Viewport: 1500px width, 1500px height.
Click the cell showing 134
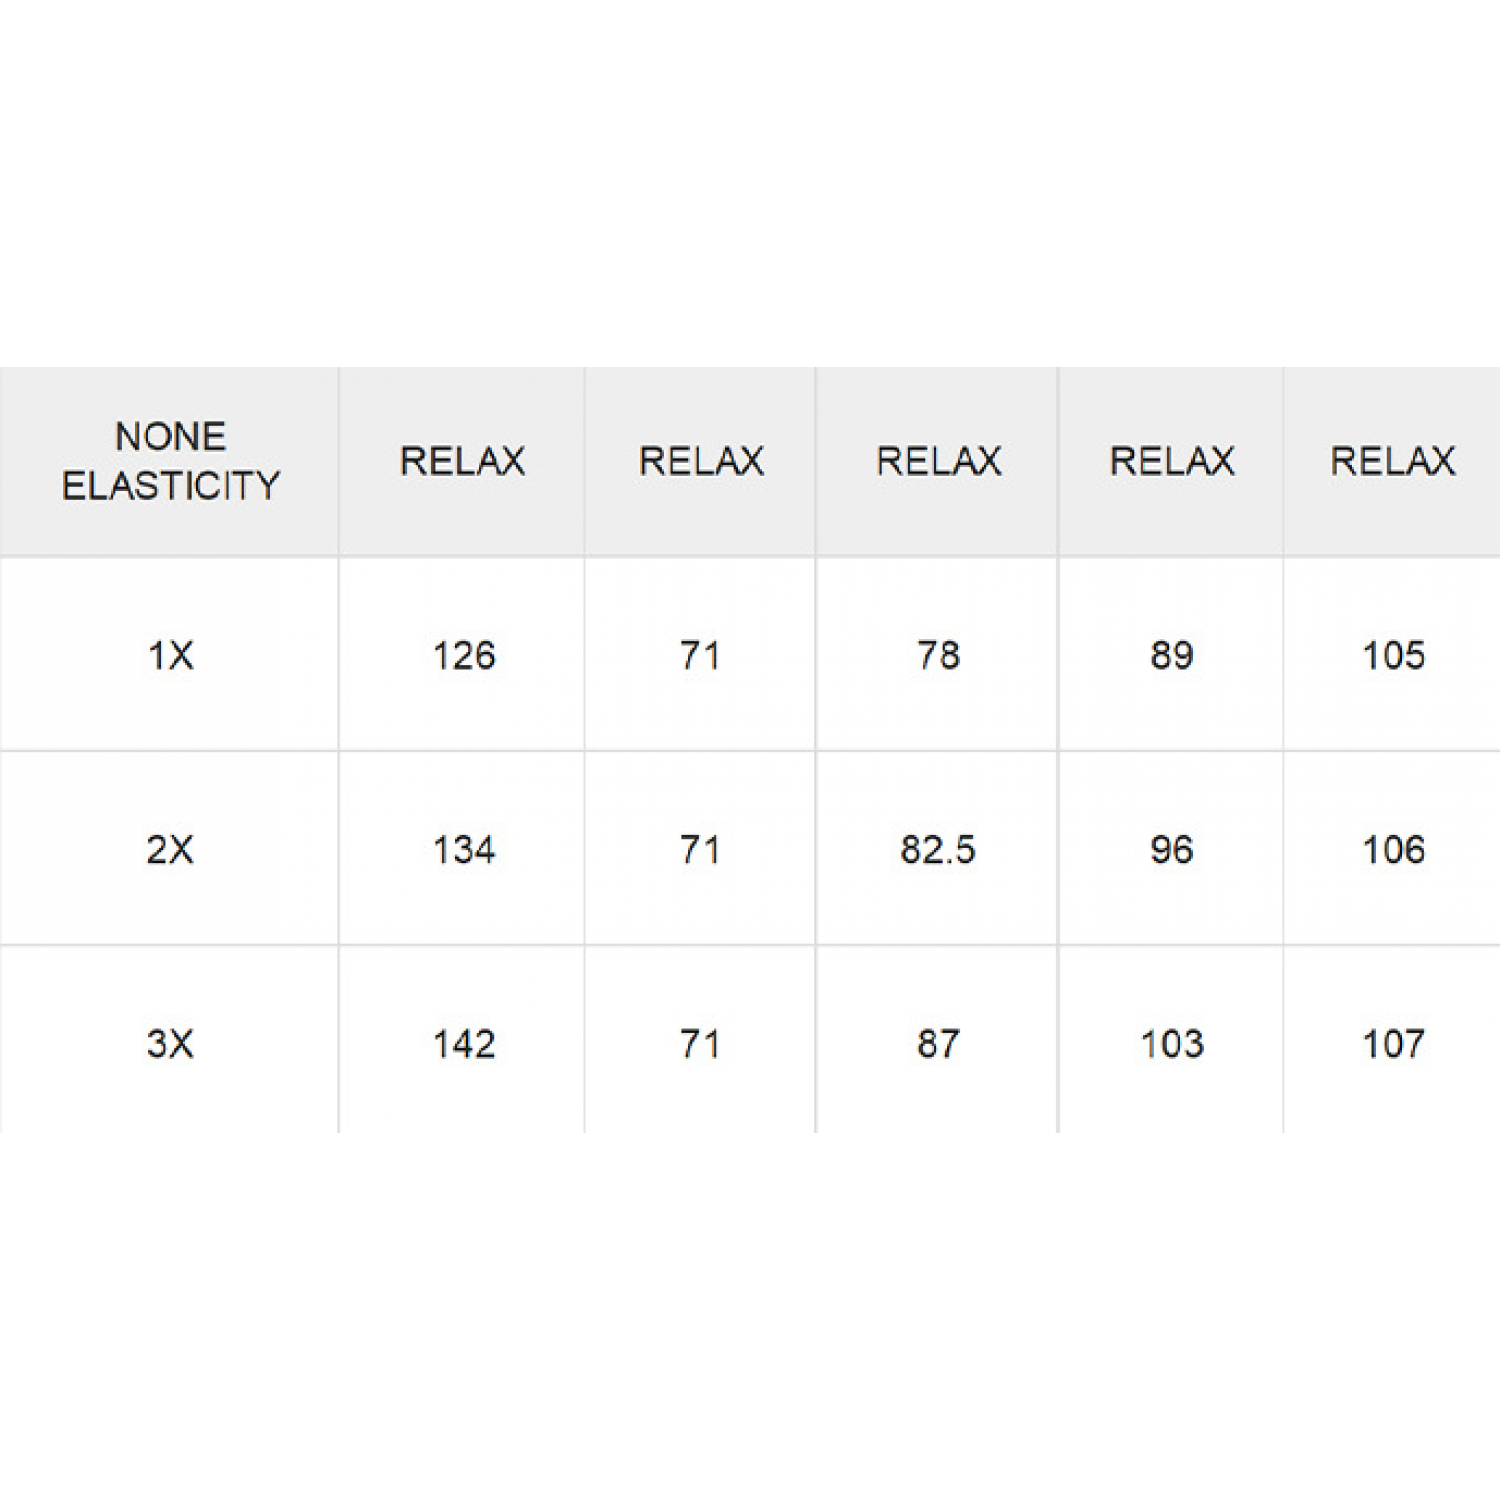[x=463, y=850]
